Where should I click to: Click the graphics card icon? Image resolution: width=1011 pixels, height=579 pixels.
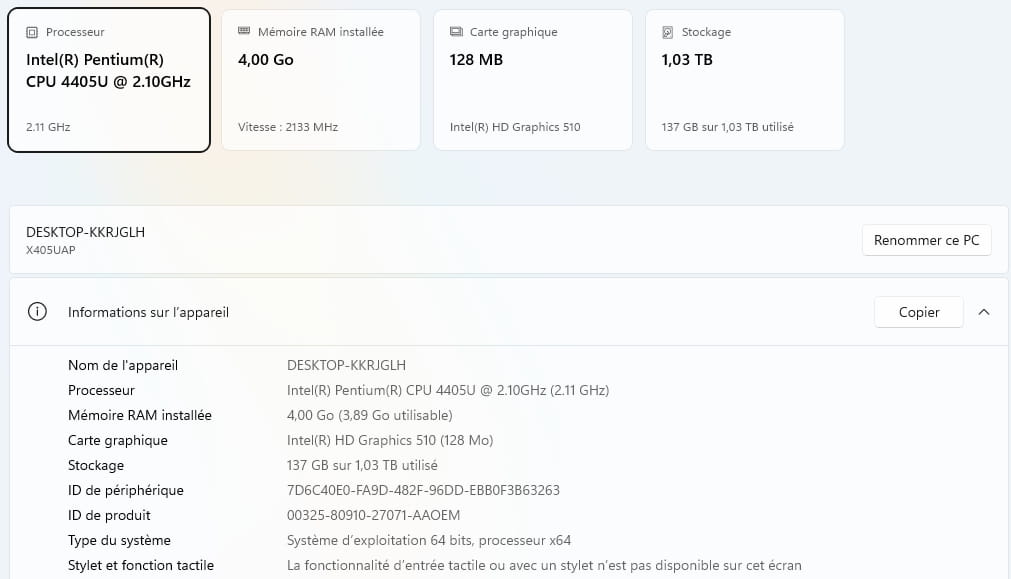(456, 32)
